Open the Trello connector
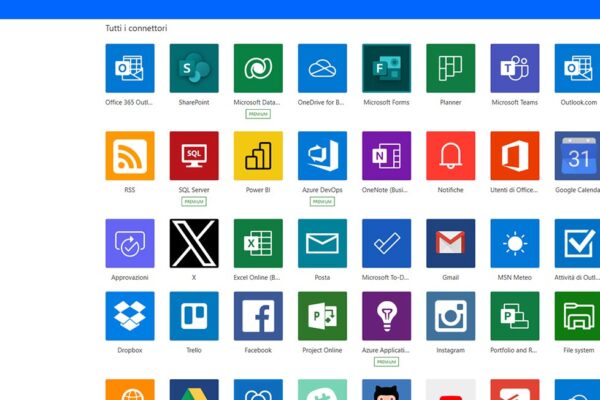Image resolution: width=600 pixels, height=400 pixels. click(x=194, y=316)
